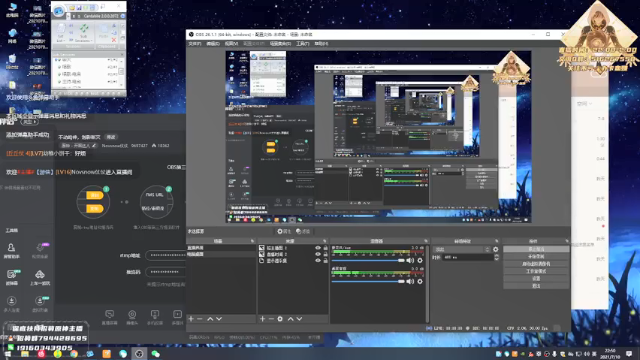Click the red X delete icon in the Cantabile ribbon

pyautogui.click(x=114, y=40)
